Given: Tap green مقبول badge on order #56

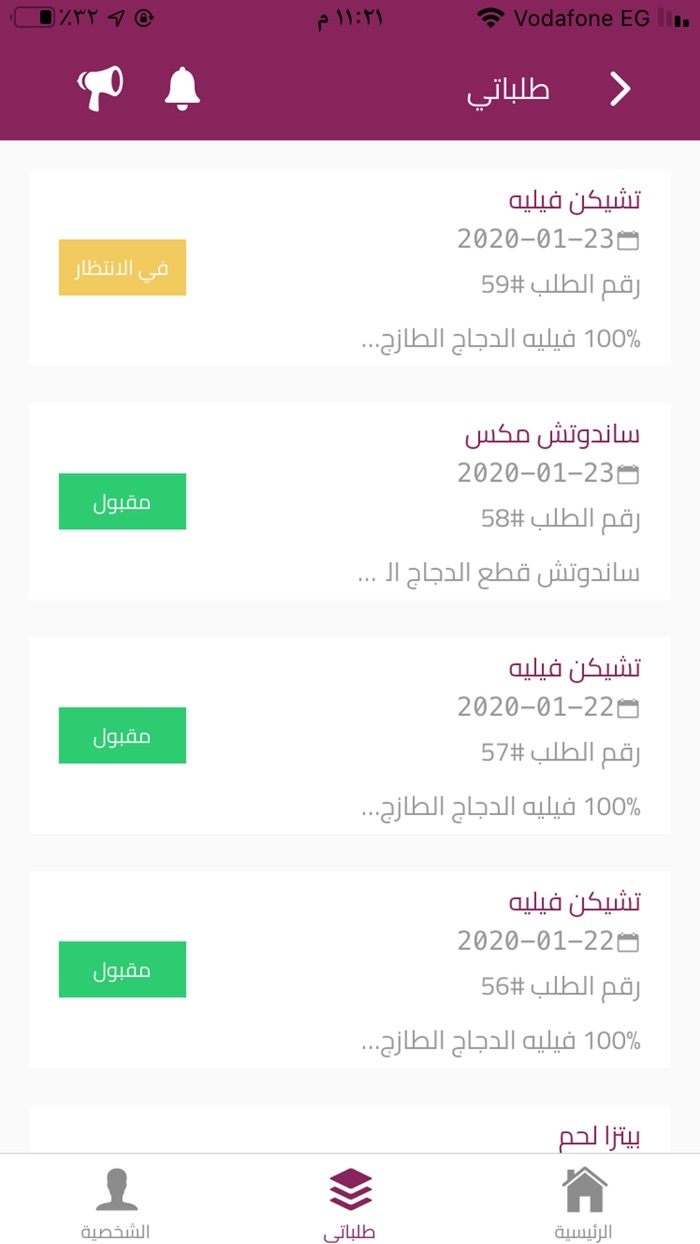Looking at the screenshot, I should point(122,969).
